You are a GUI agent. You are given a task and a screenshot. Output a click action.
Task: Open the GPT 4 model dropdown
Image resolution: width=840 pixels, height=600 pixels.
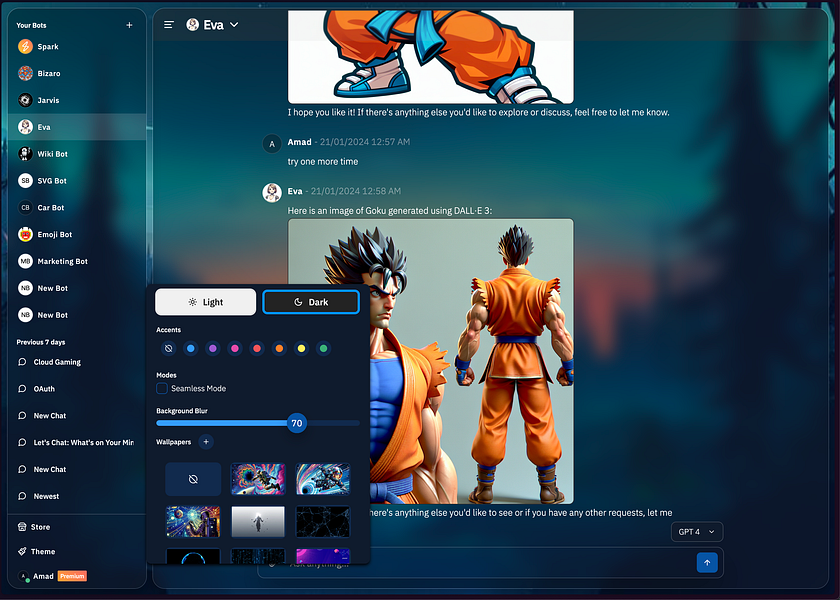697,532
